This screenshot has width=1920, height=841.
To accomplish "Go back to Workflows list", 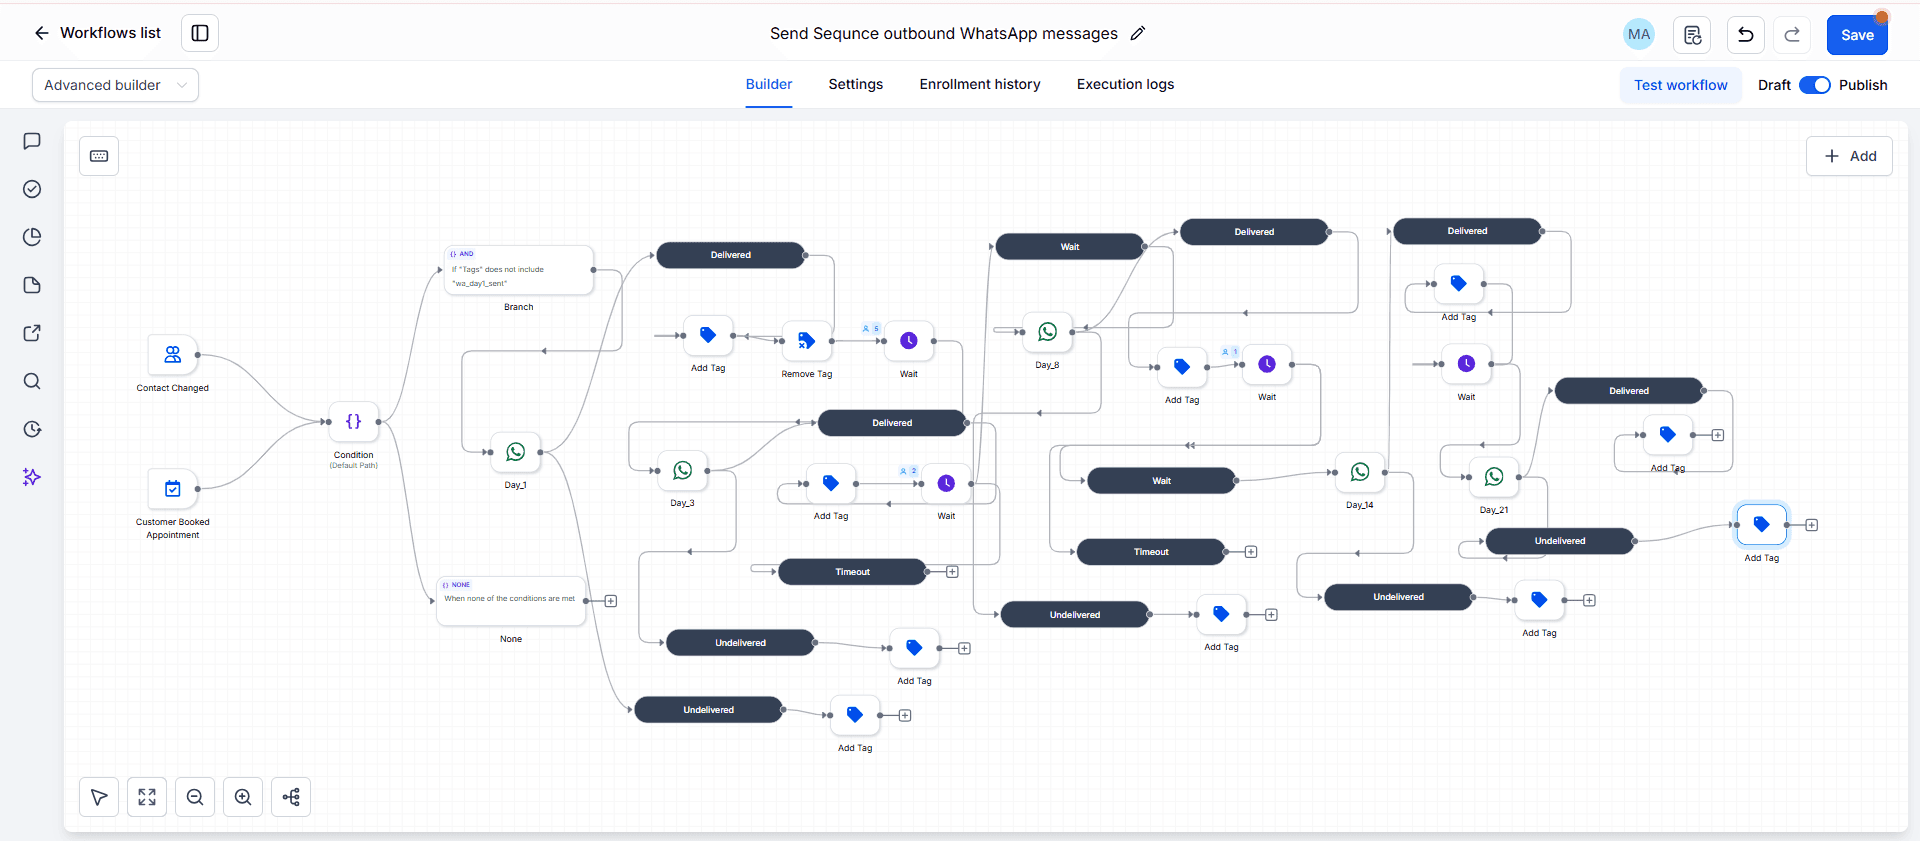I will (x=97, y=33).
